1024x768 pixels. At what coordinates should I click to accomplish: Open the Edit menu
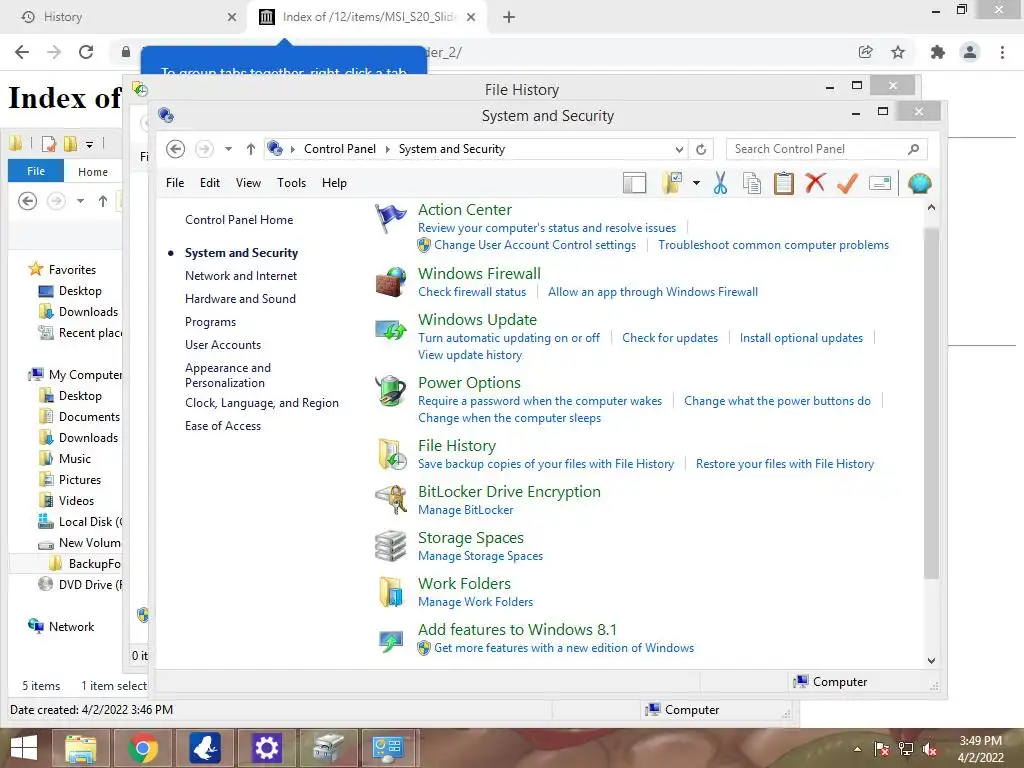coord(210,183)
